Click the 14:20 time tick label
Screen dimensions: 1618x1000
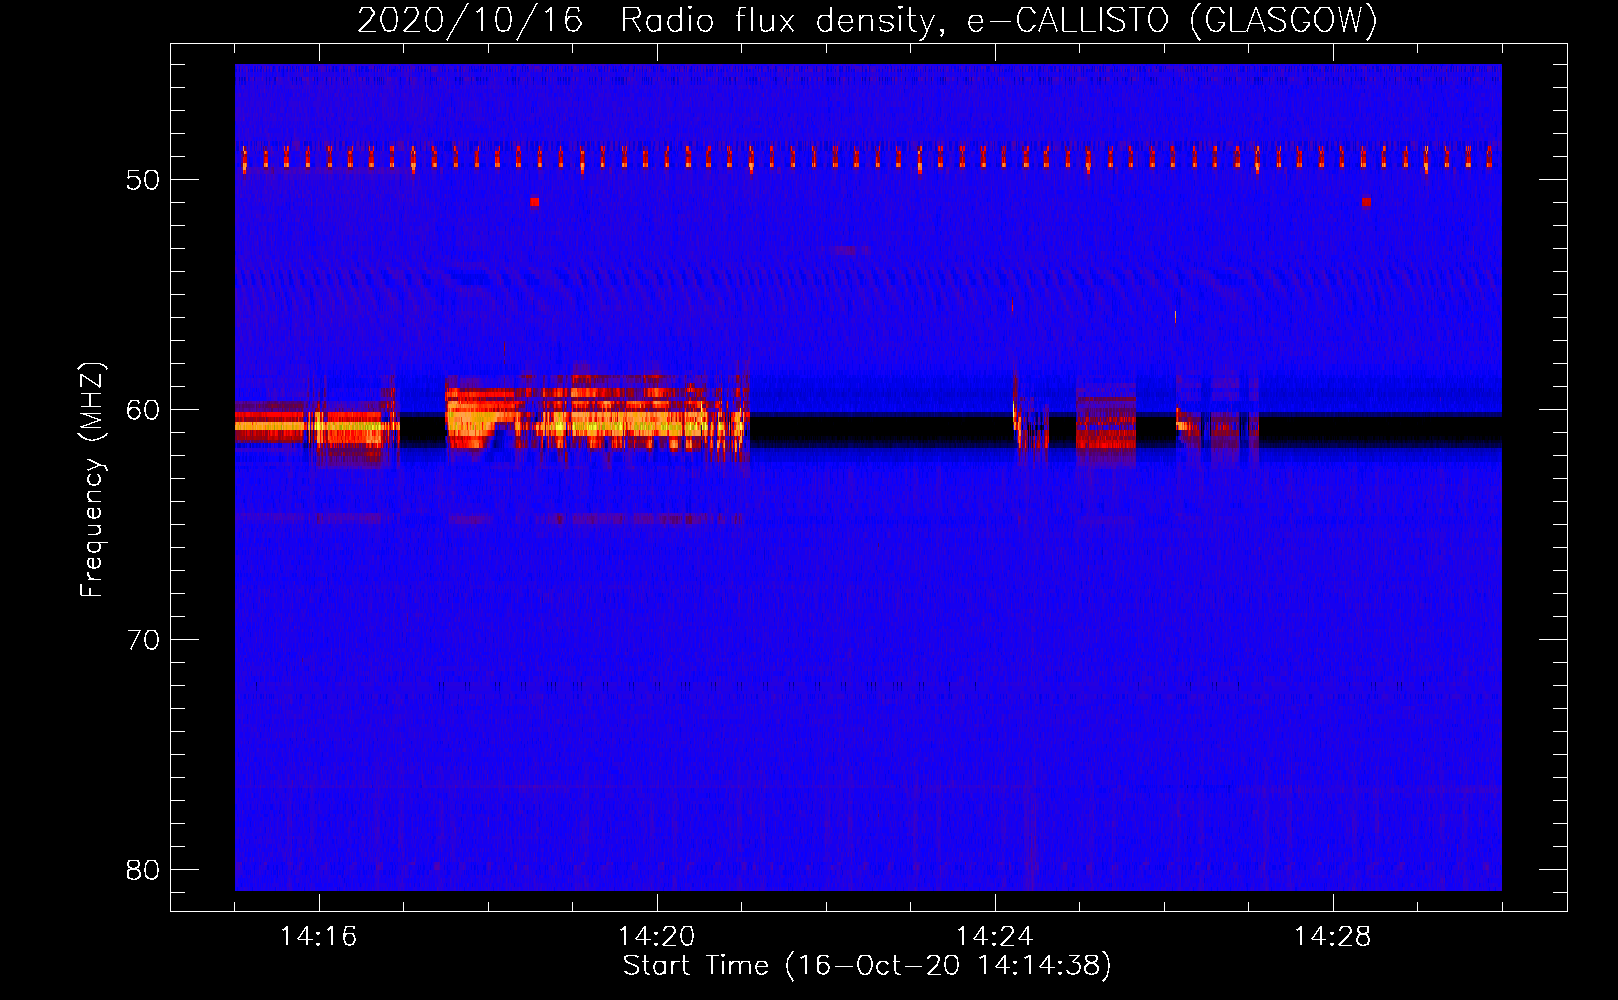[x=656, y=936]
